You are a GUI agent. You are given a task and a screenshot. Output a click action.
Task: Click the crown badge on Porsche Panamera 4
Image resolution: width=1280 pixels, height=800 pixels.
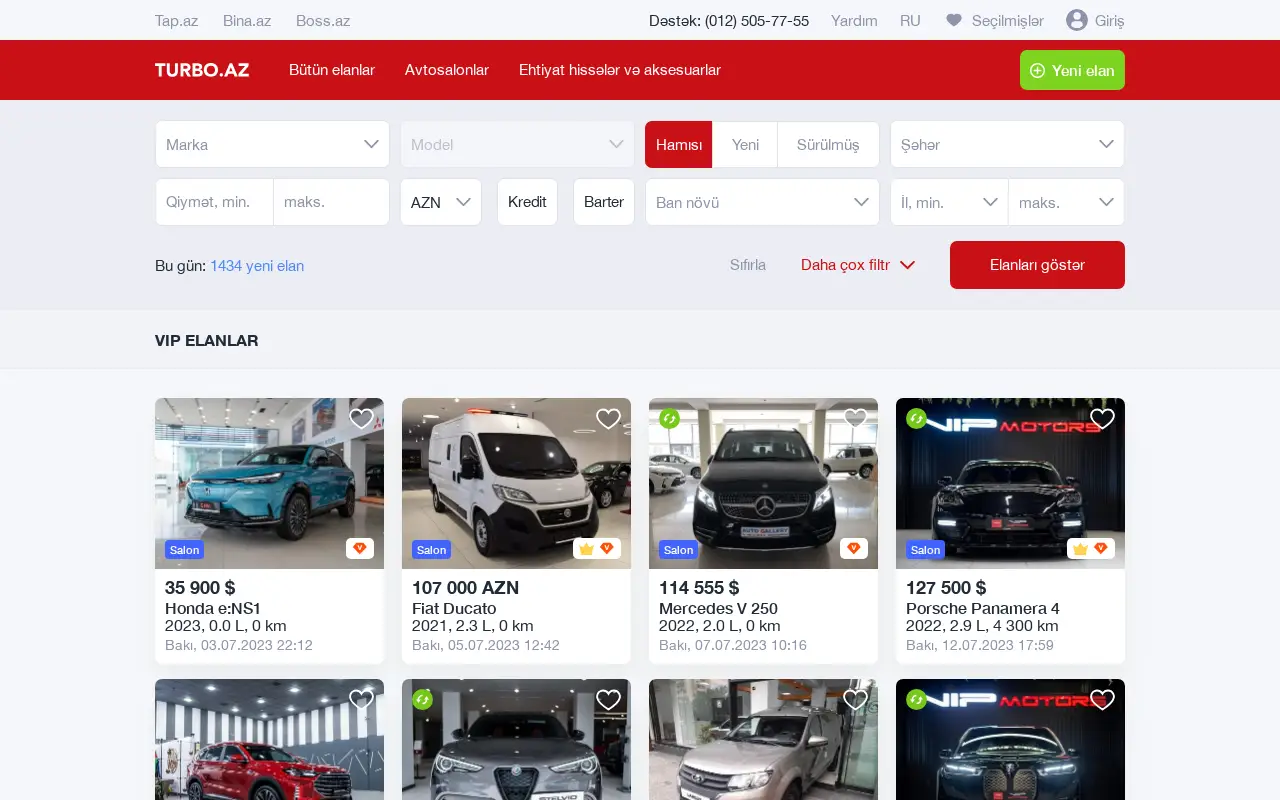[x=1080, y=549]
